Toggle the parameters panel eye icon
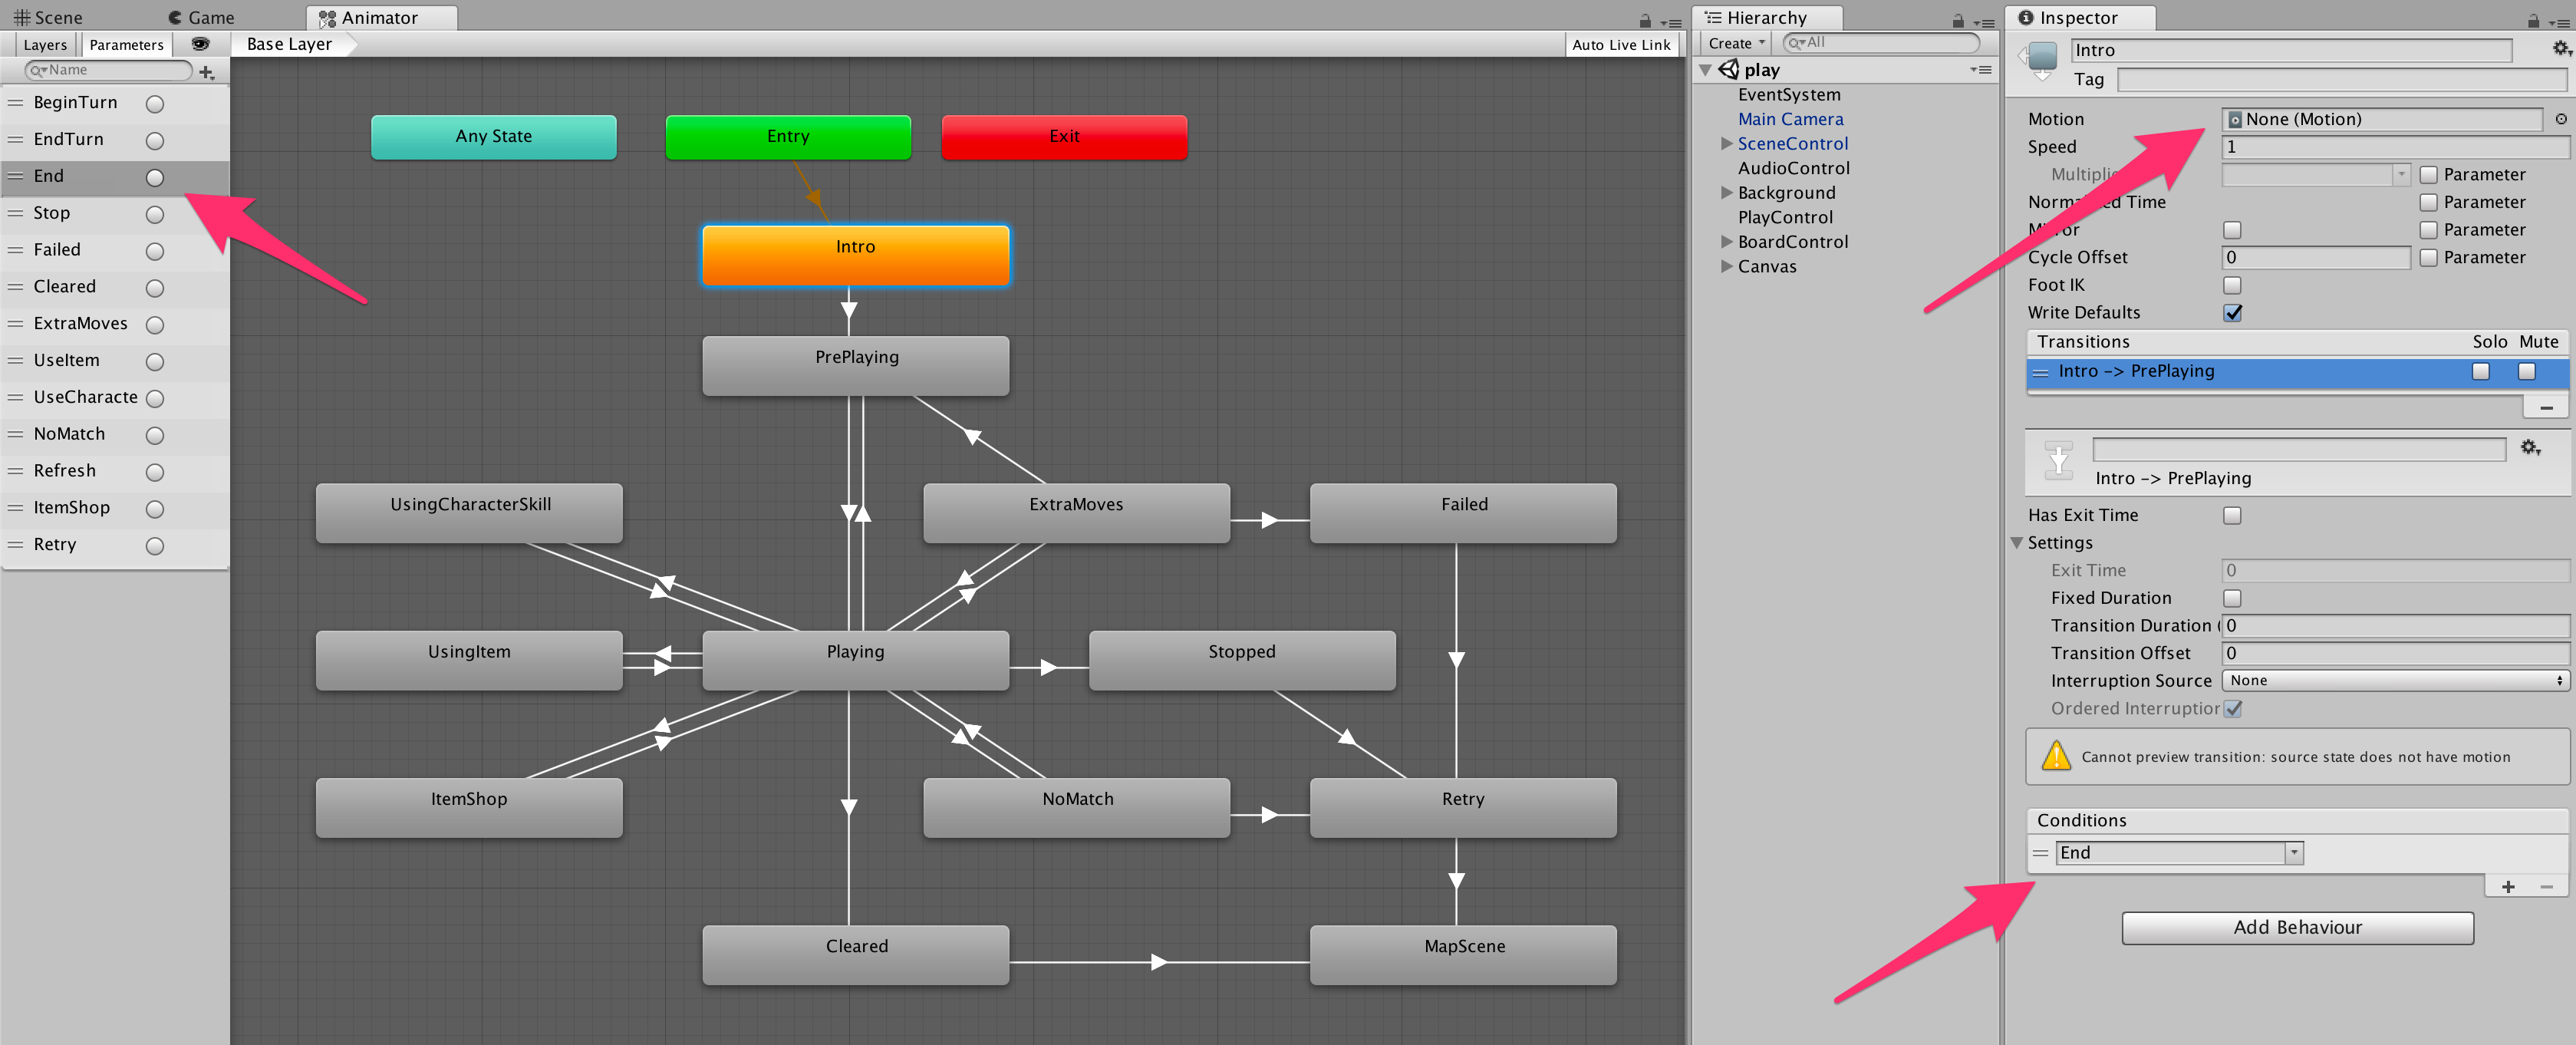Viewport: 2576px width, 1045px height. tap(200, 44)
